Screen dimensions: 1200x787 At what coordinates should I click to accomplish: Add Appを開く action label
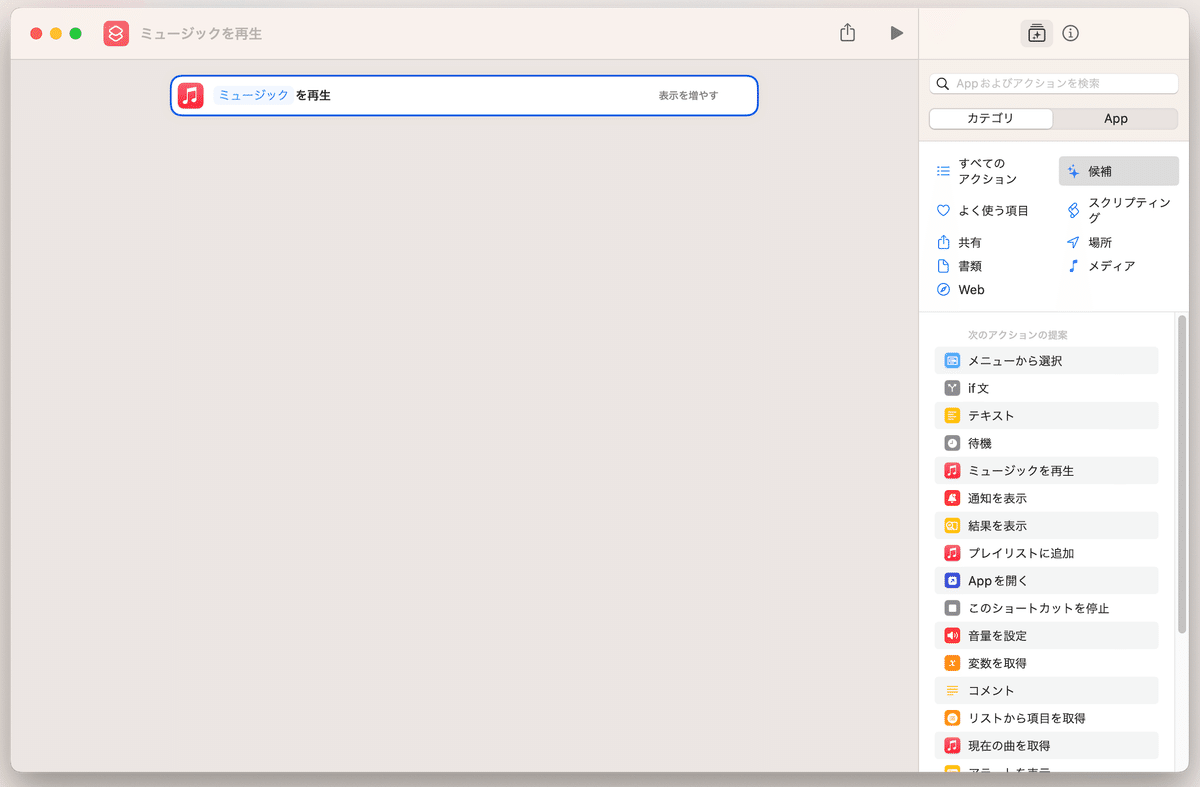pos(998,580)
